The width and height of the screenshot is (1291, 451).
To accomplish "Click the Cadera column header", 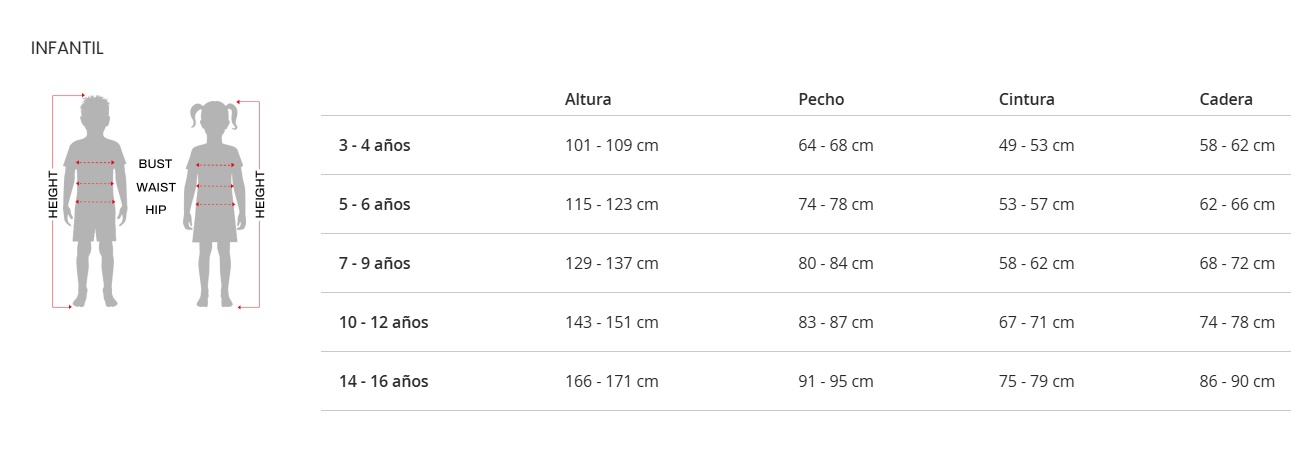I will 1226,99.
